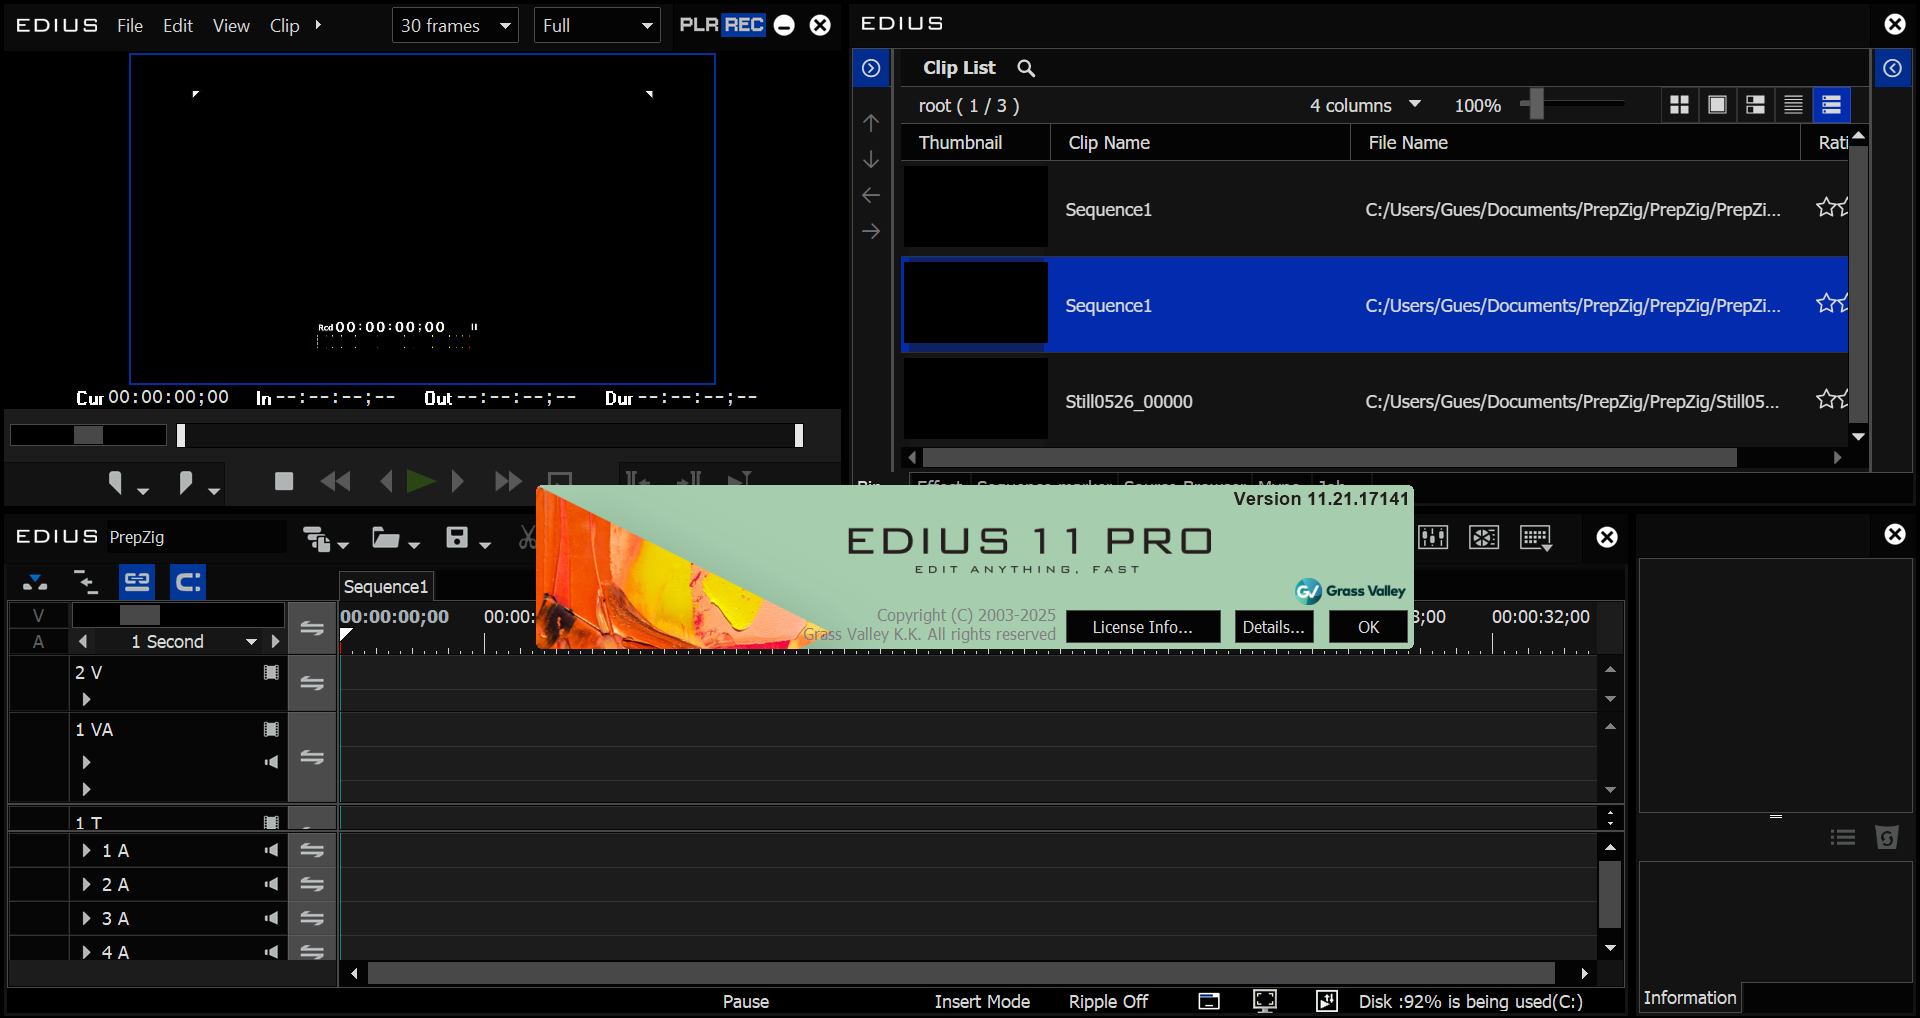Click the search magnifier in Clip List
The image size is (1920, 1018).
(1026, 68)
